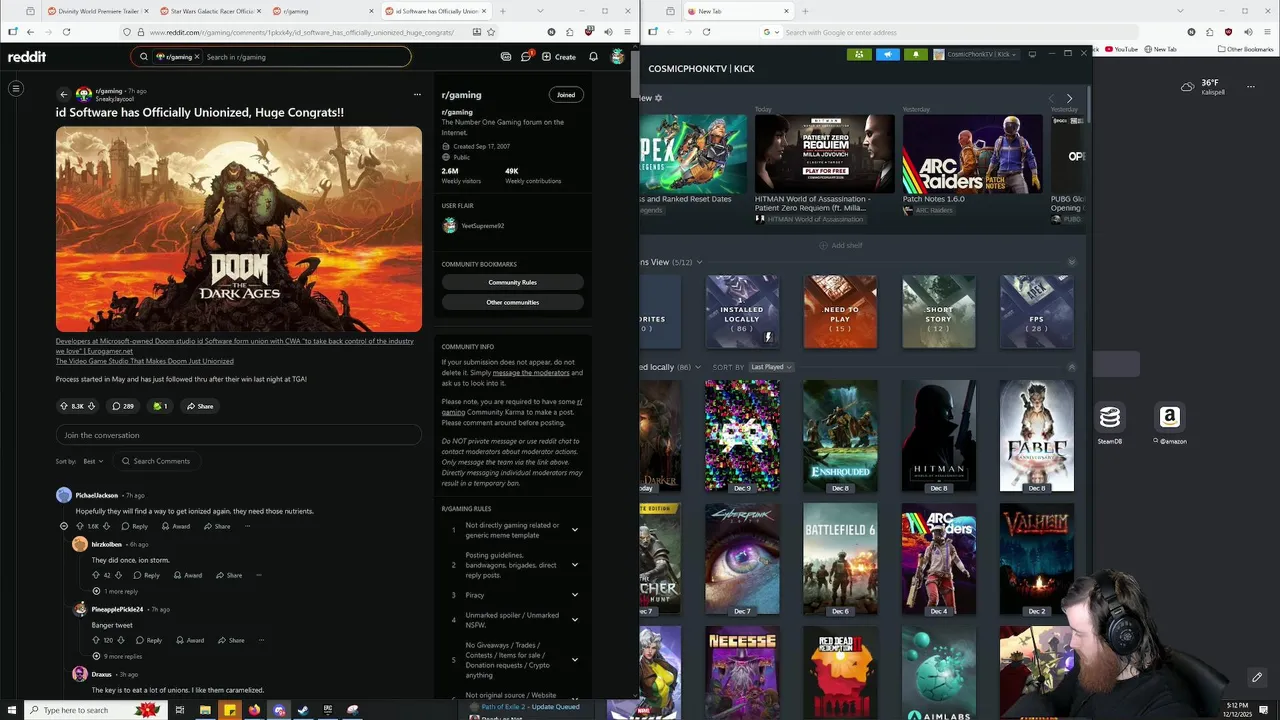Viewport: 1280px width, 720px height.
Task: Open the CosmicPhonkTV account dropdown in Steam
Action: [976, 54]
